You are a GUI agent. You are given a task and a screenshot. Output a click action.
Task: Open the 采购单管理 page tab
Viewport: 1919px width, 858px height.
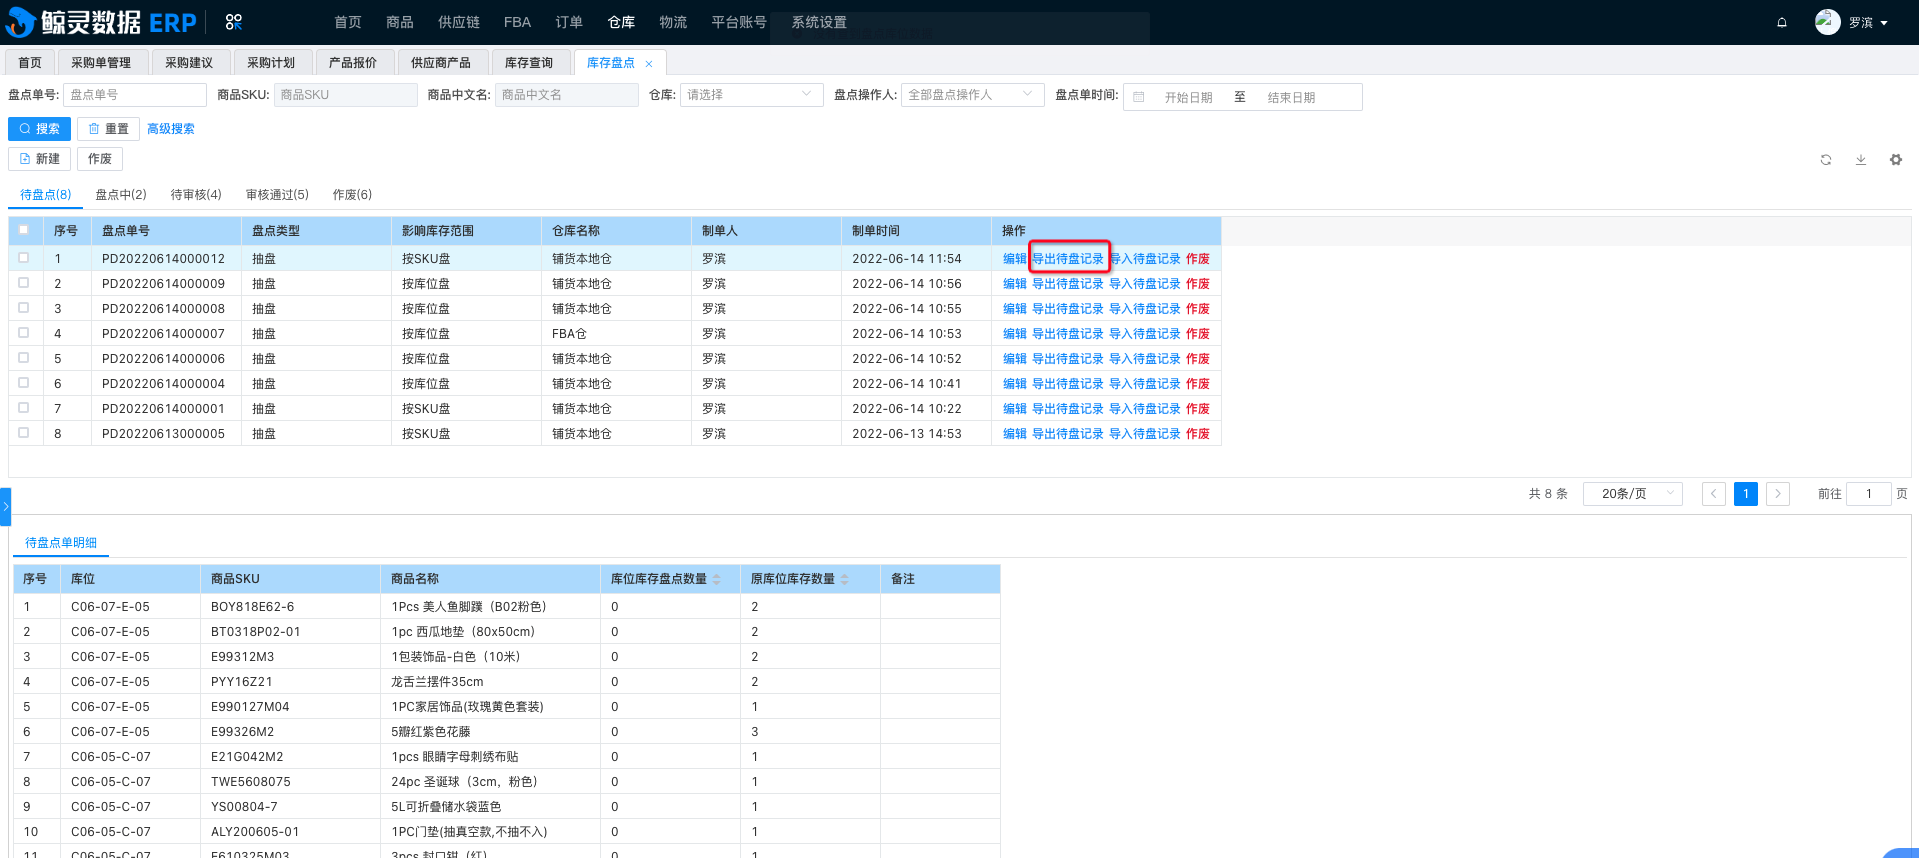click(101, 63)
